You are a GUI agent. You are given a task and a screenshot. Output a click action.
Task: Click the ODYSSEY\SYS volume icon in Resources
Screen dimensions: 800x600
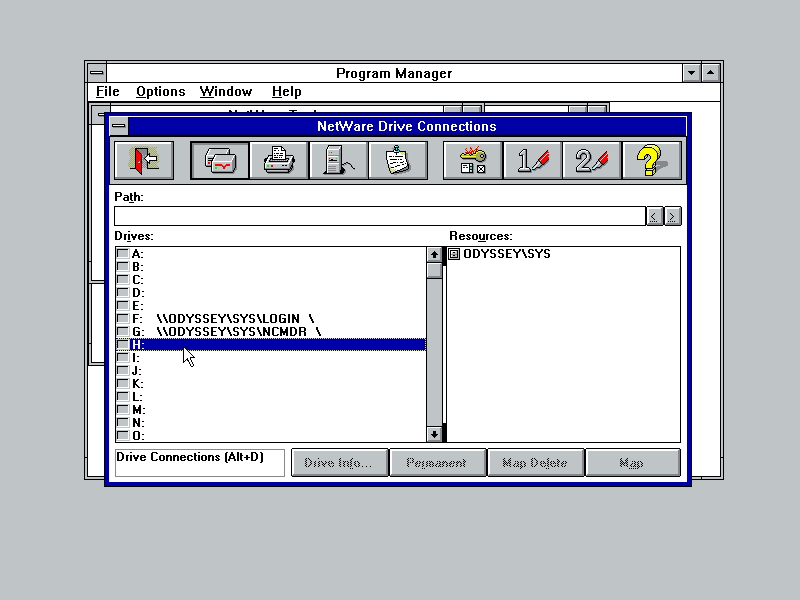(454, 254)
